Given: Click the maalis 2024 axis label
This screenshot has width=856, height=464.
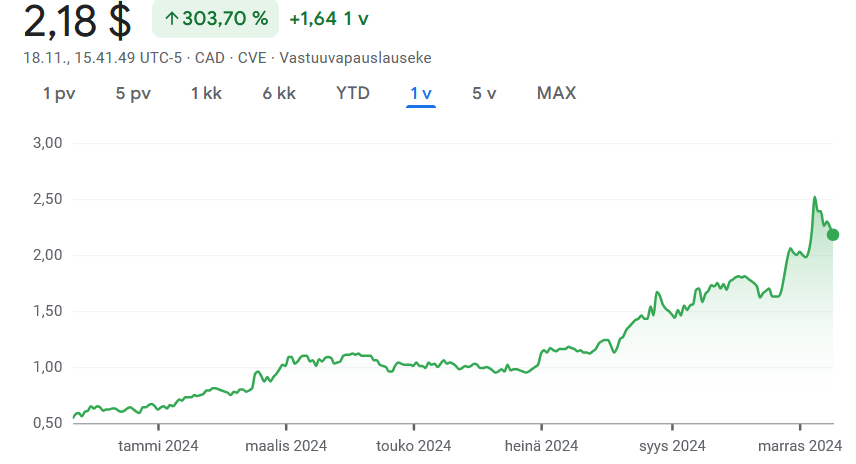Looking at the screenshot, I should coord(287,446).
